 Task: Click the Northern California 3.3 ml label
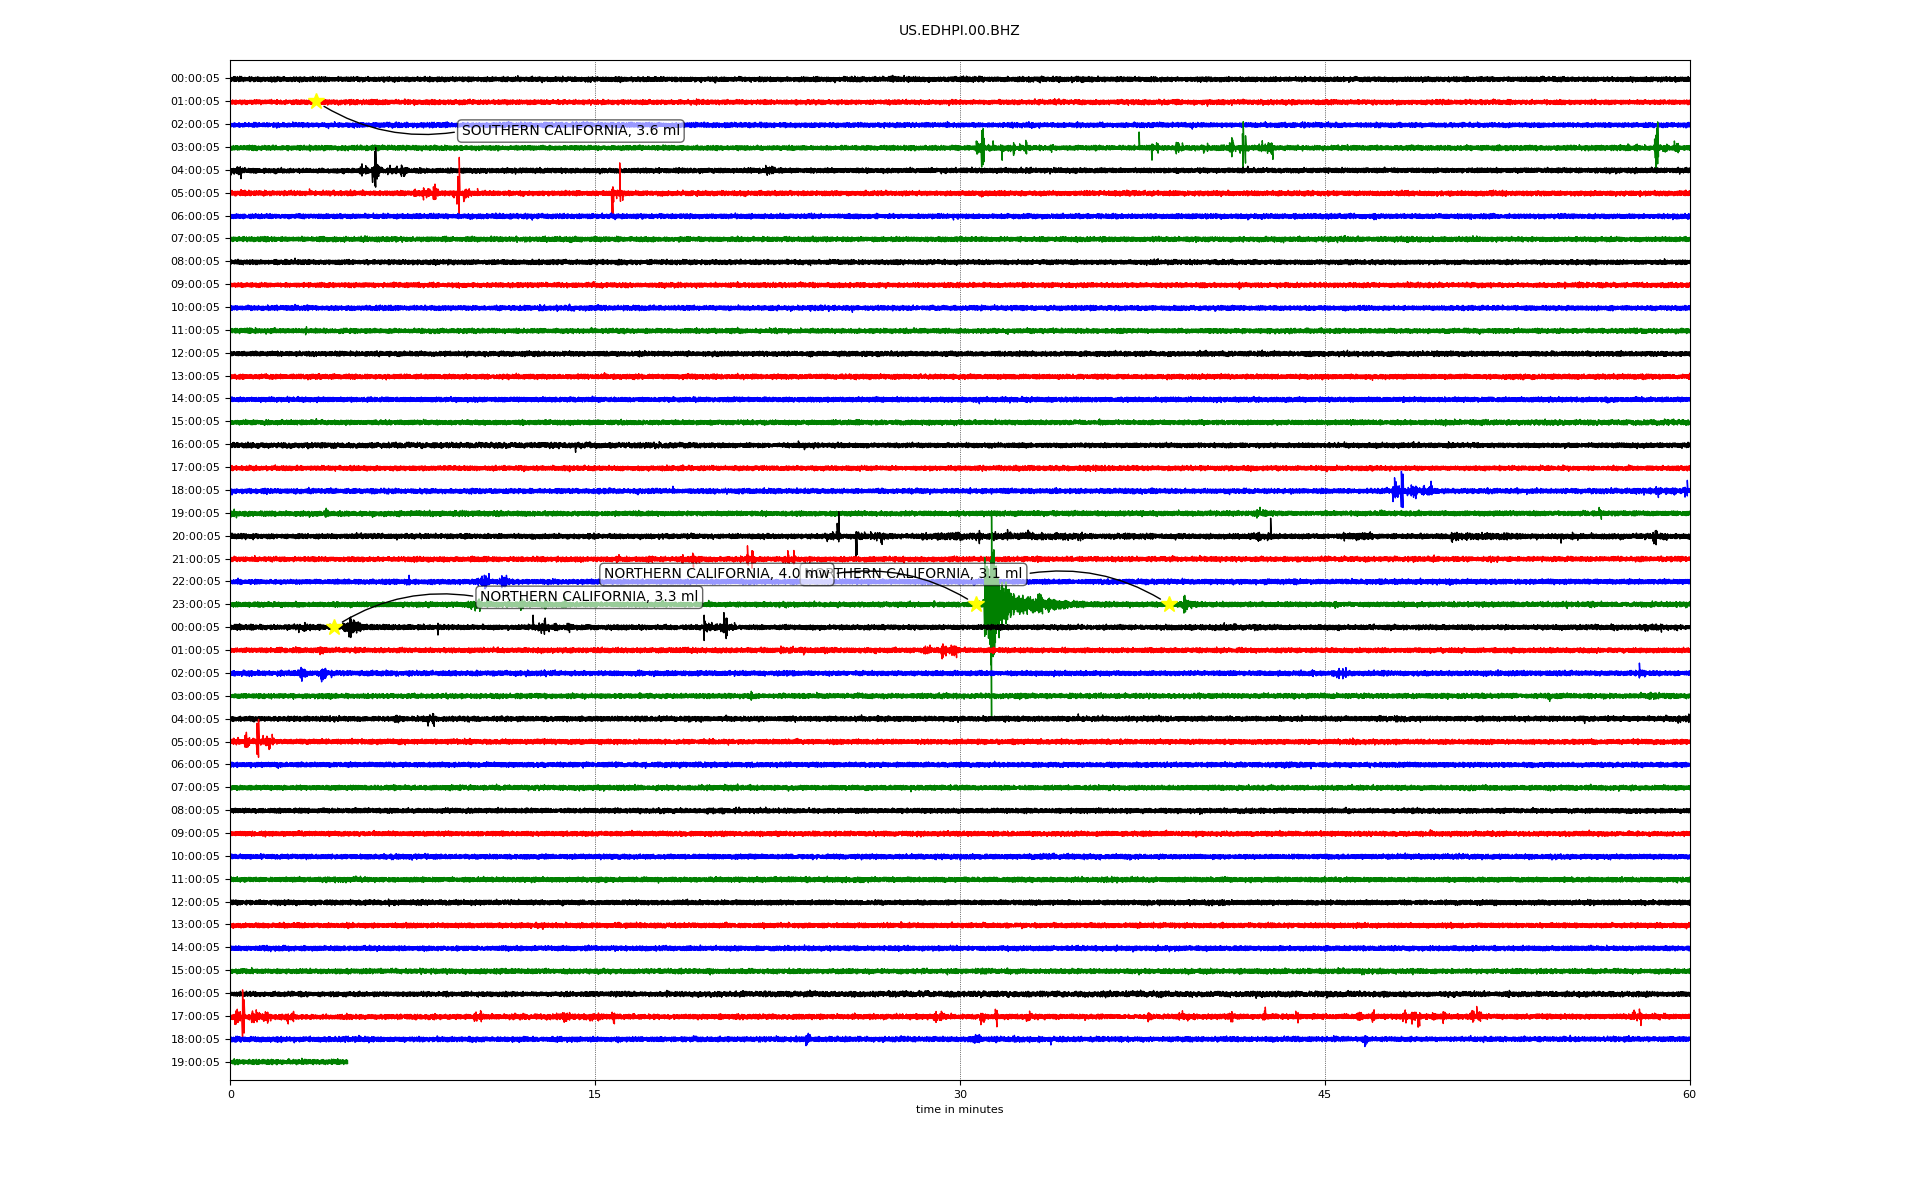click(588, 597)
